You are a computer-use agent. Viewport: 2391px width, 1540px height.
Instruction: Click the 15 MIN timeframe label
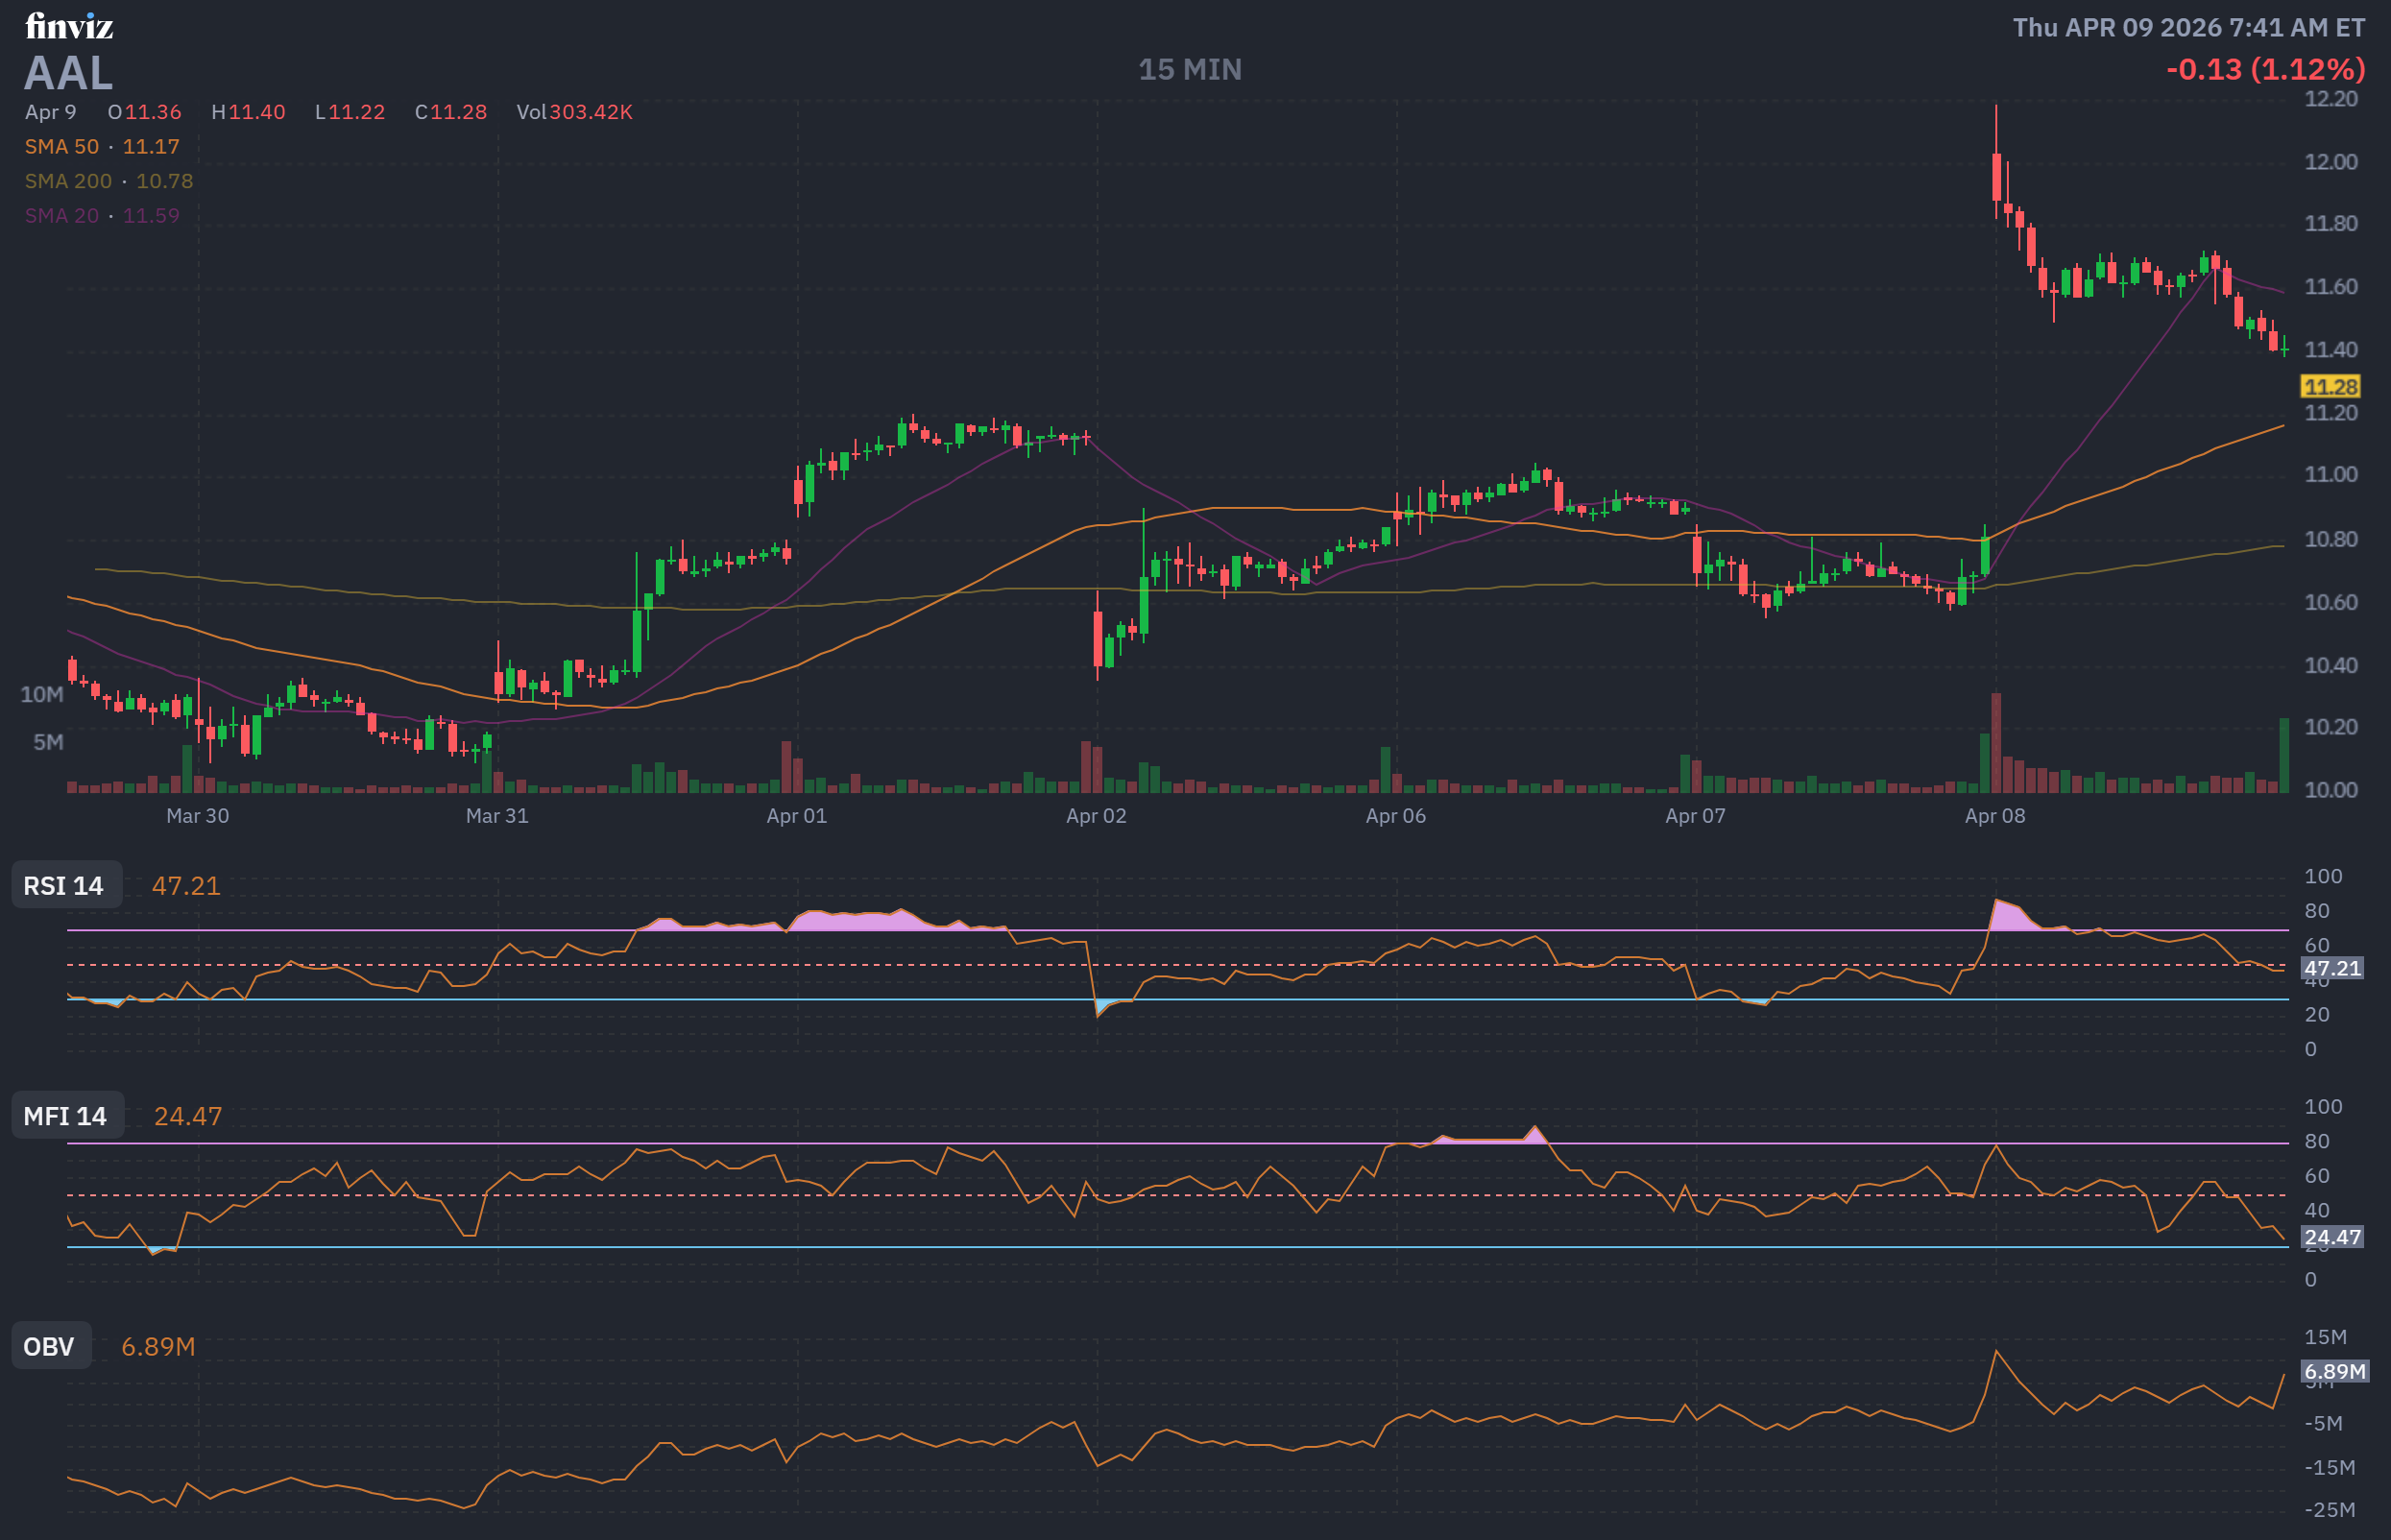[1189, 70]
